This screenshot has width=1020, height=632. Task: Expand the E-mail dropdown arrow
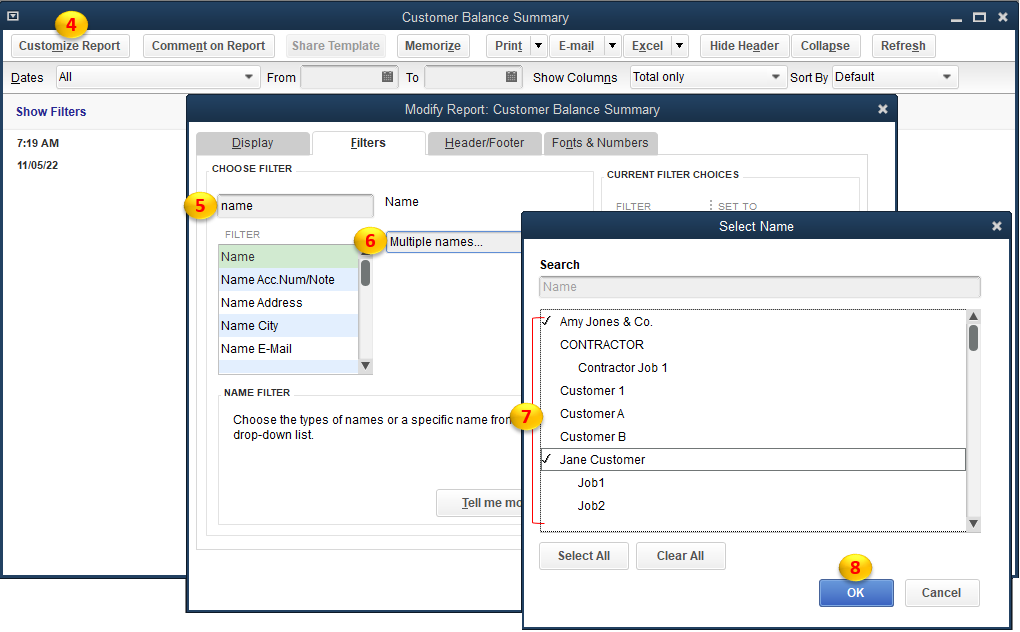coord(611,45)
